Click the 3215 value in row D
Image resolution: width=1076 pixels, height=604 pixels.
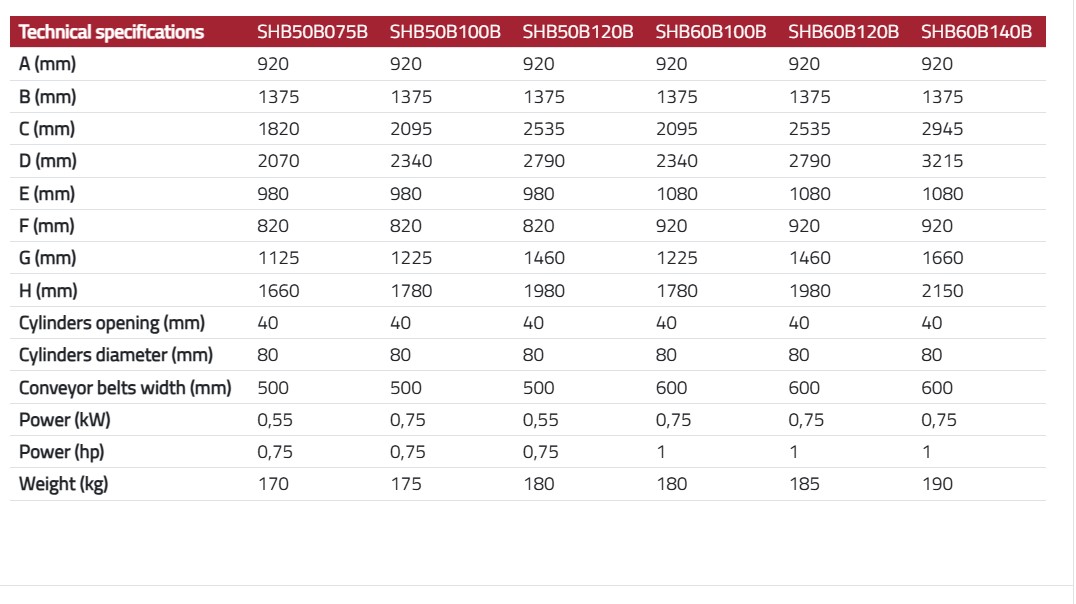click(942, 161)
